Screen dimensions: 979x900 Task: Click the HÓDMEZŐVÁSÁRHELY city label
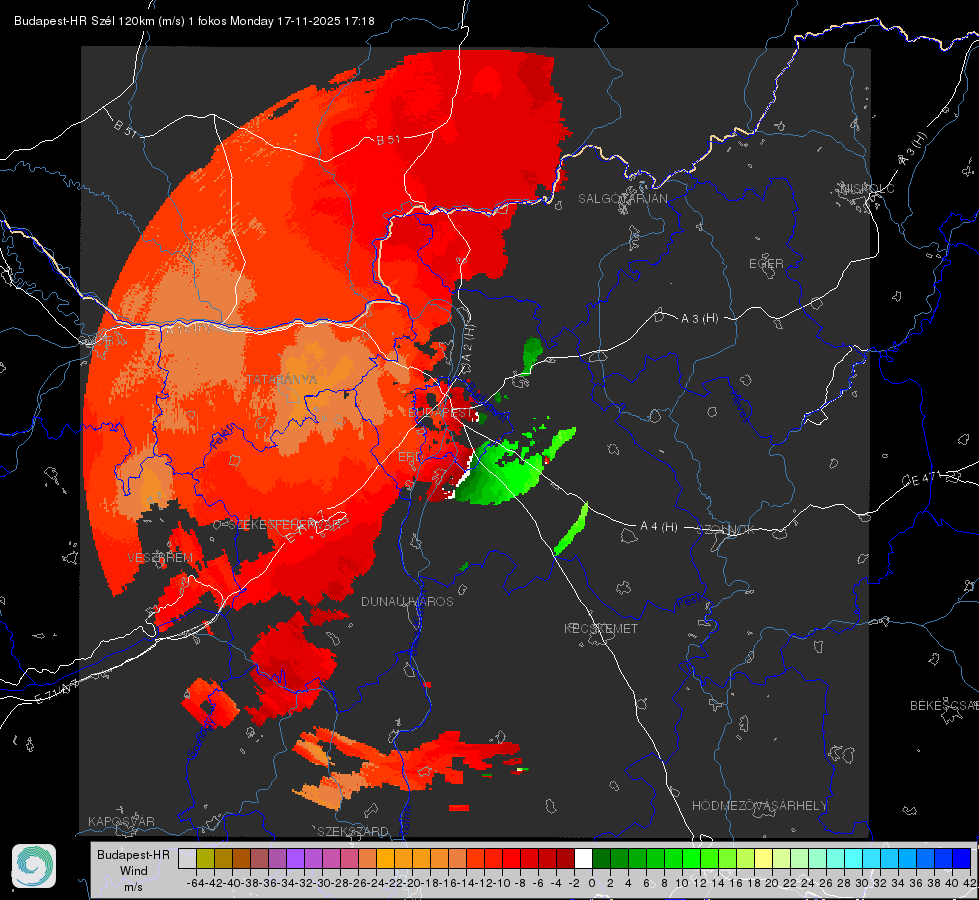[x=759, y=806]
